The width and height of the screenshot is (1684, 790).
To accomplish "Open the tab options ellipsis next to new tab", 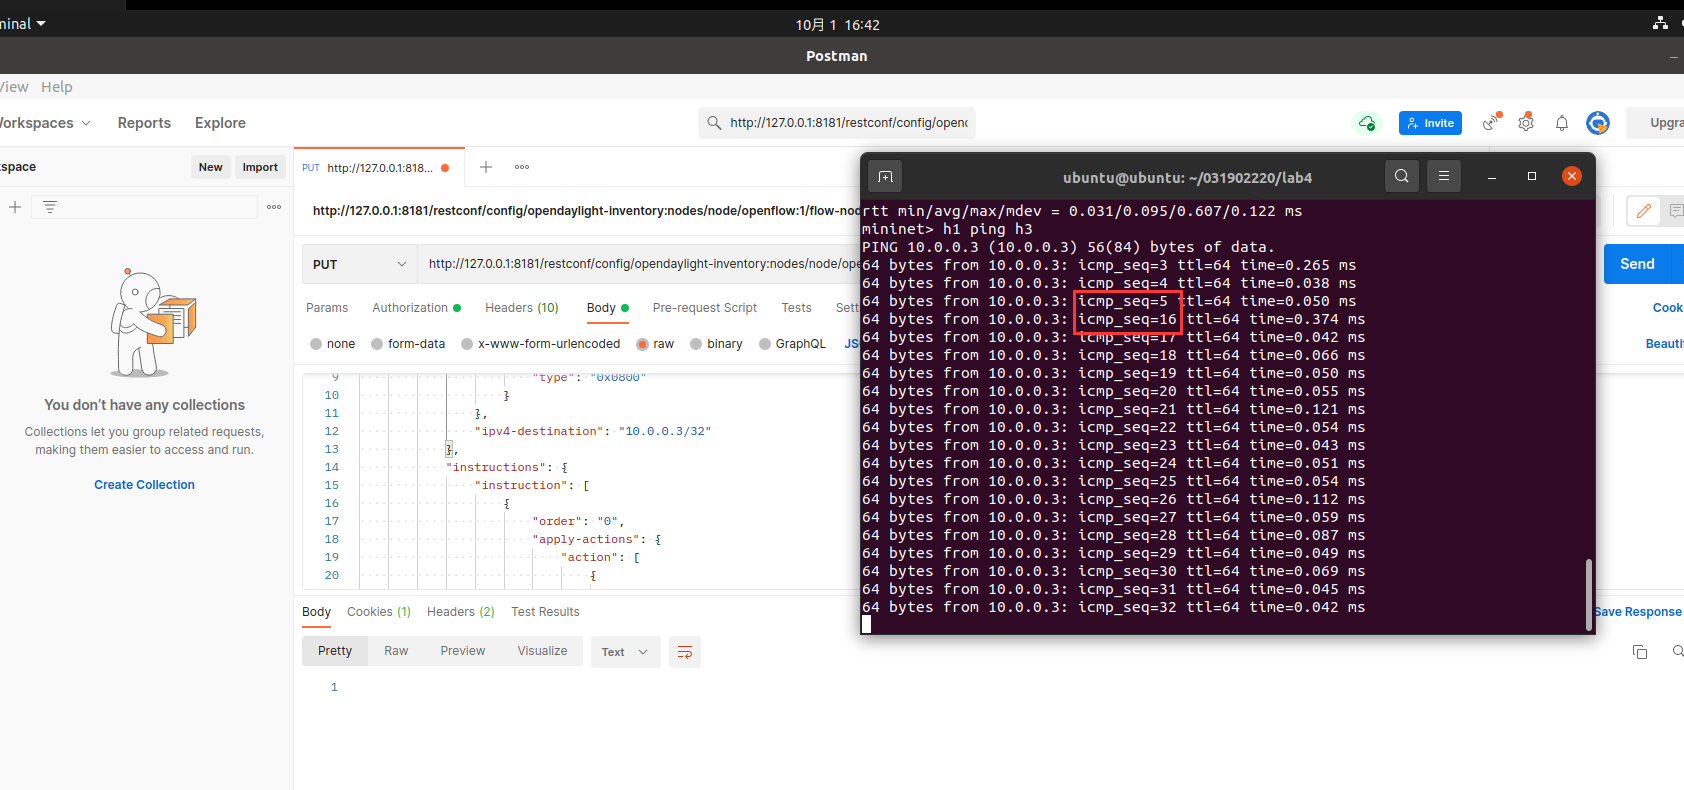I will [x=522, y=167].
